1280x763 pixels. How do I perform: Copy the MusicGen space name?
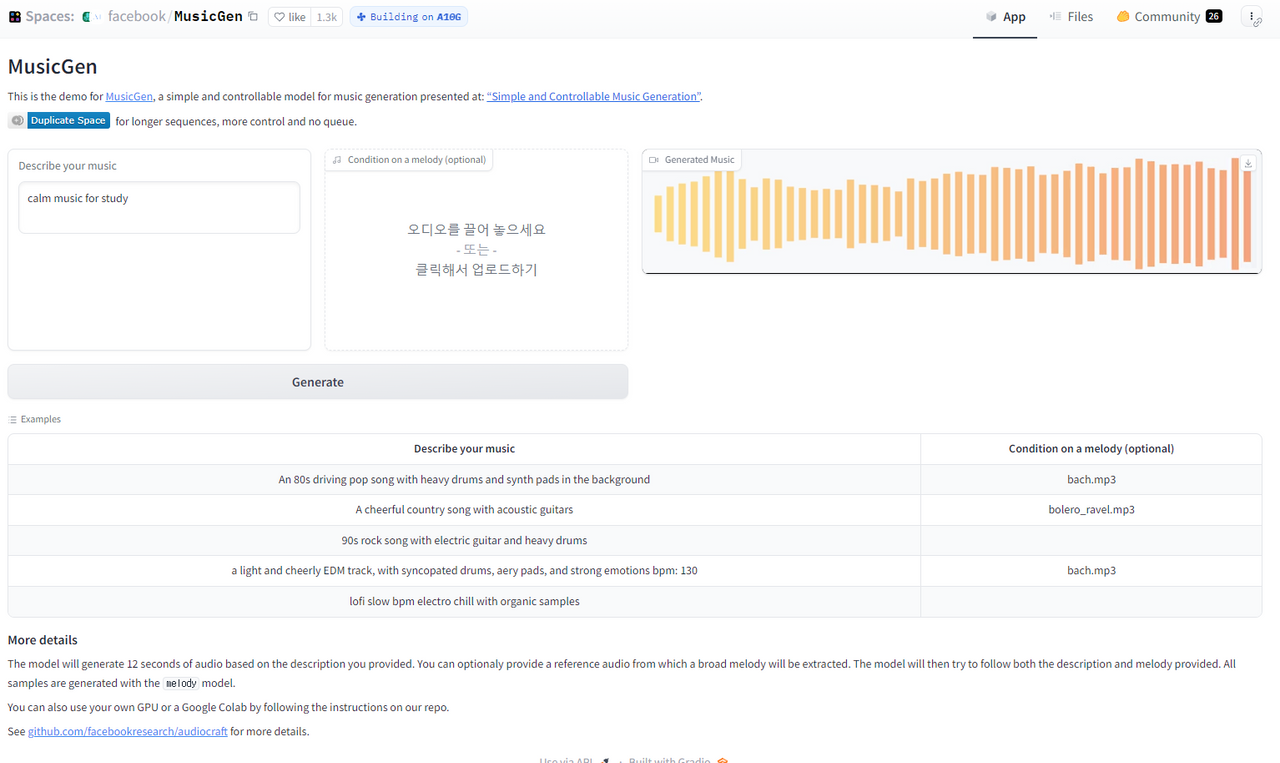253,17
